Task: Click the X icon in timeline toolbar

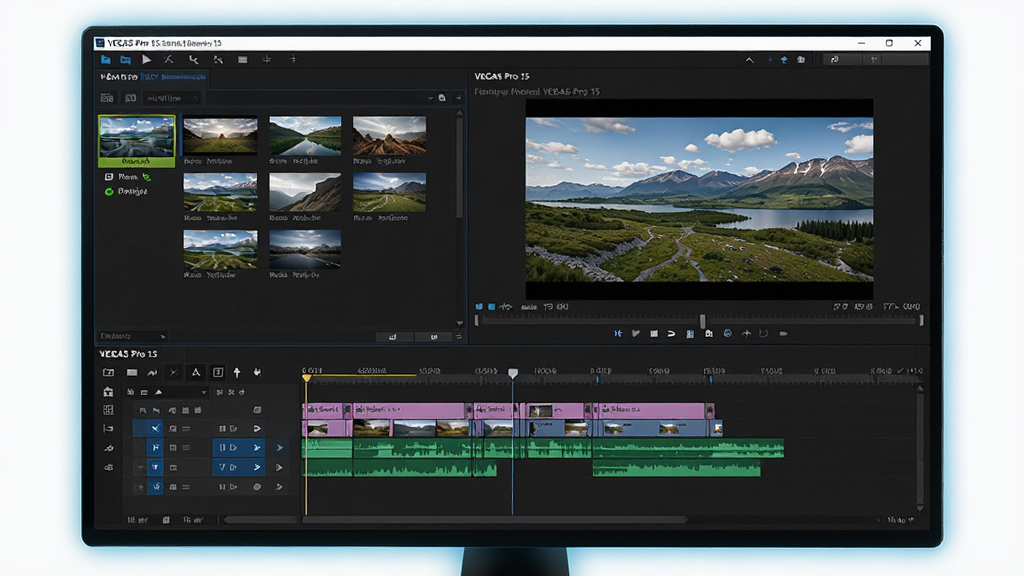Action: 174,372
